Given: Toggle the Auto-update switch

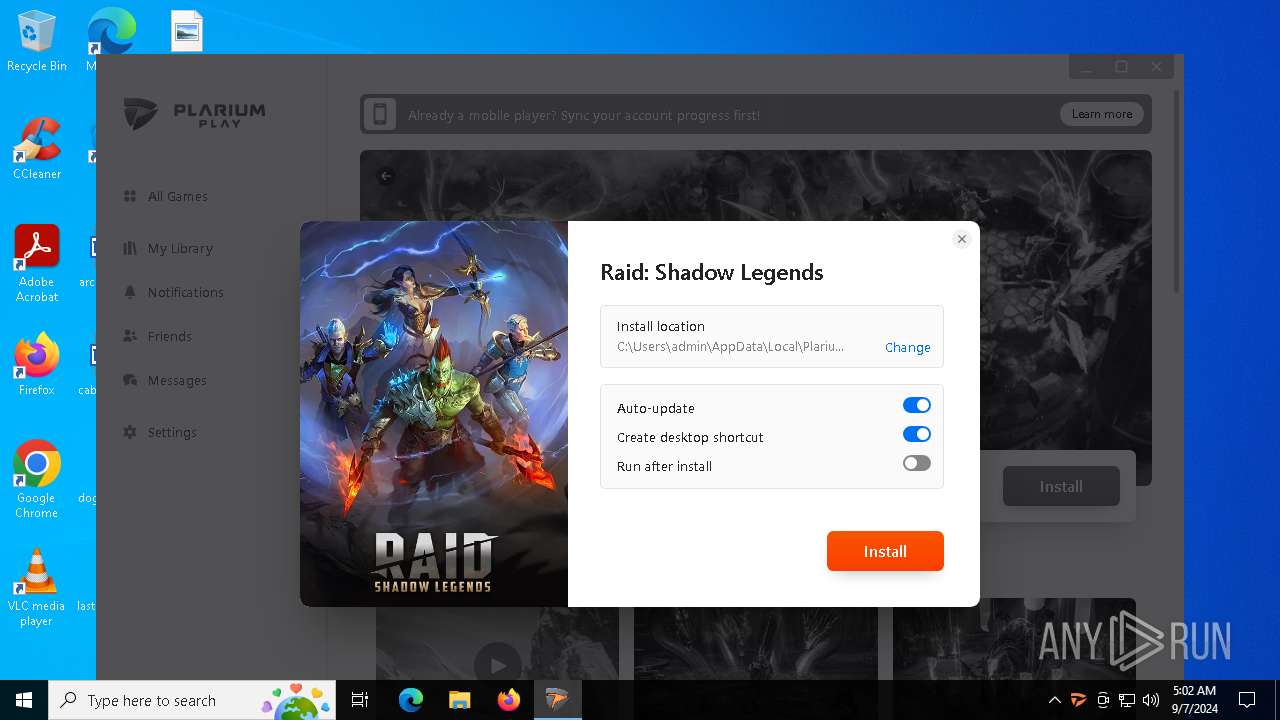Looking at the screenshot, I should pos(916,405).
